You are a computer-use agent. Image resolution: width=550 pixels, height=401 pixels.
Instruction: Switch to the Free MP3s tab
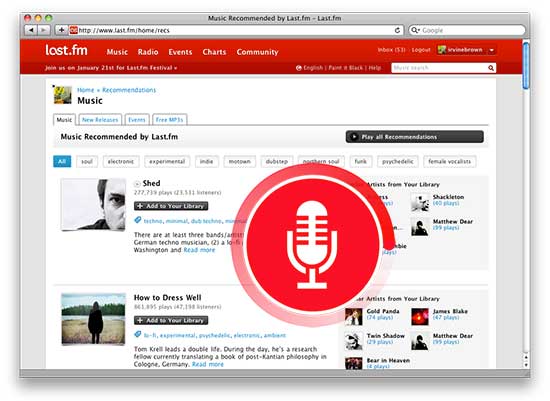pyautogui.click(x=169, y=120)
